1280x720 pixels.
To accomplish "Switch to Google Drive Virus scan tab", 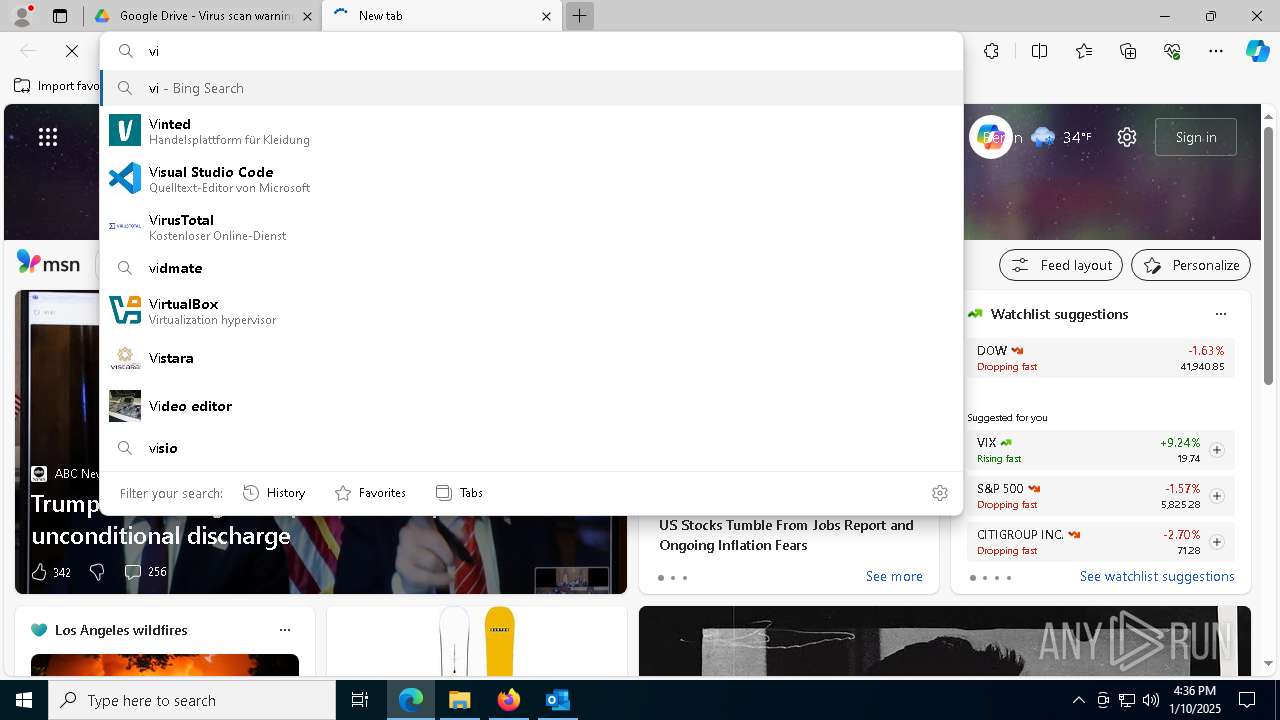I will coord(204,16).
